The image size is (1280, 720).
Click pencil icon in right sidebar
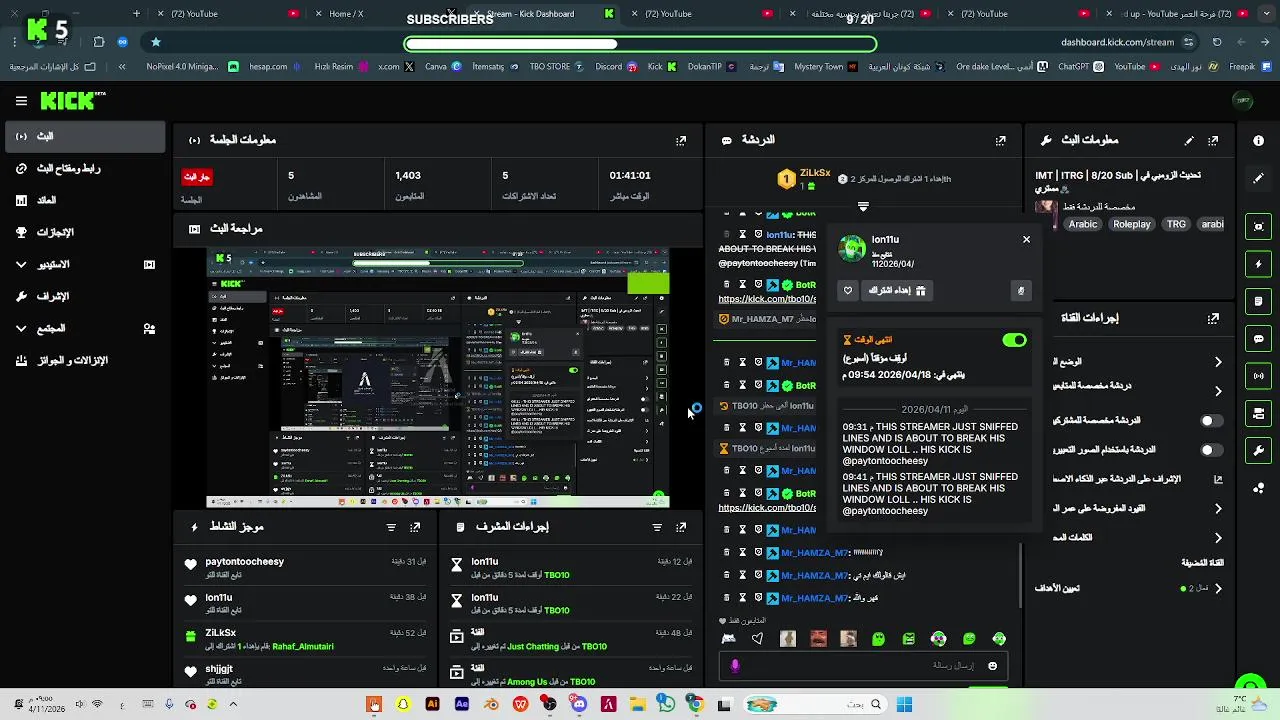pyautogui.click(x=1259, y=178)
